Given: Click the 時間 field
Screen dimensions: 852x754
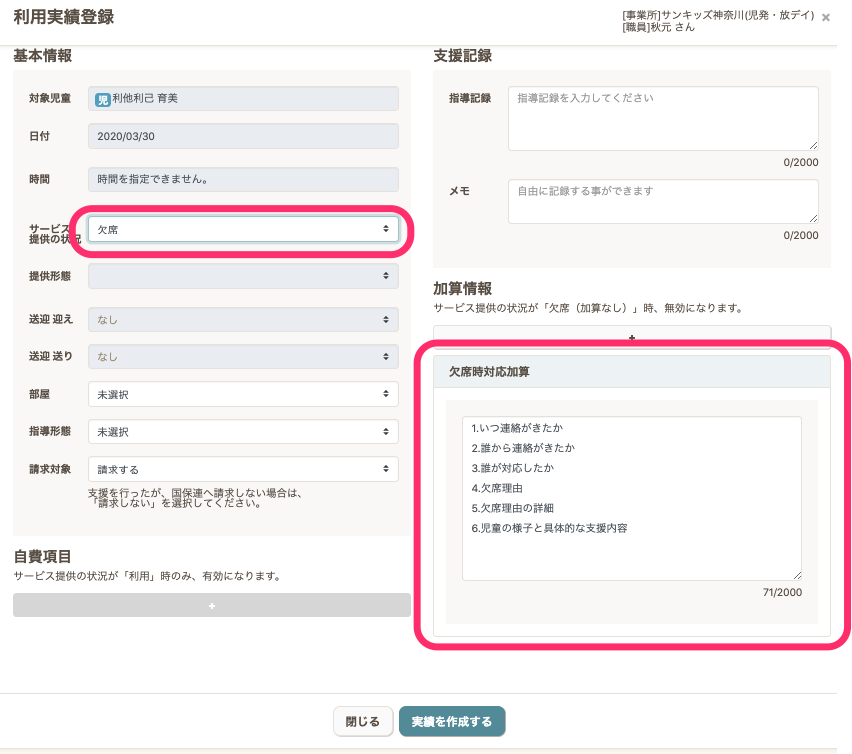Looking at the screenshot, I should point(243,179).
